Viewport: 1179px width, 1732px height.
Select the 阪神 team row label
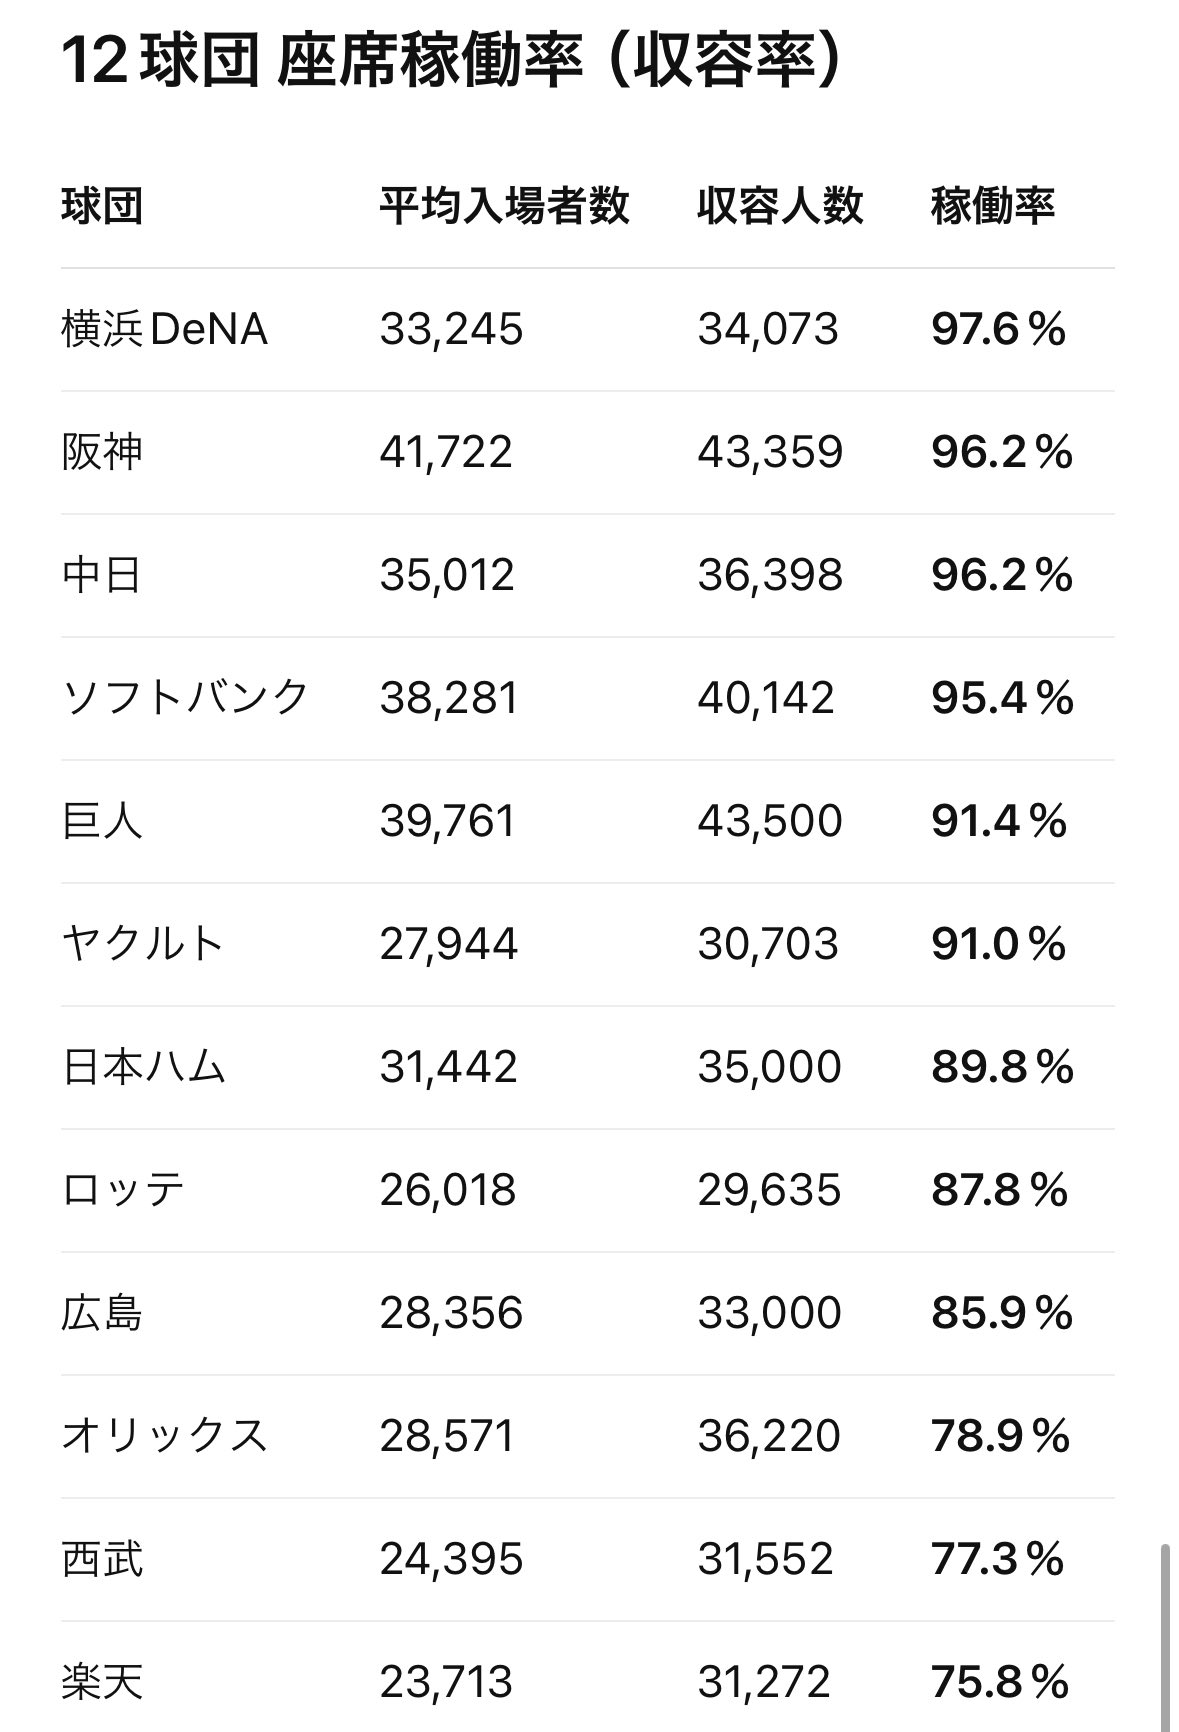coord(102,452)
